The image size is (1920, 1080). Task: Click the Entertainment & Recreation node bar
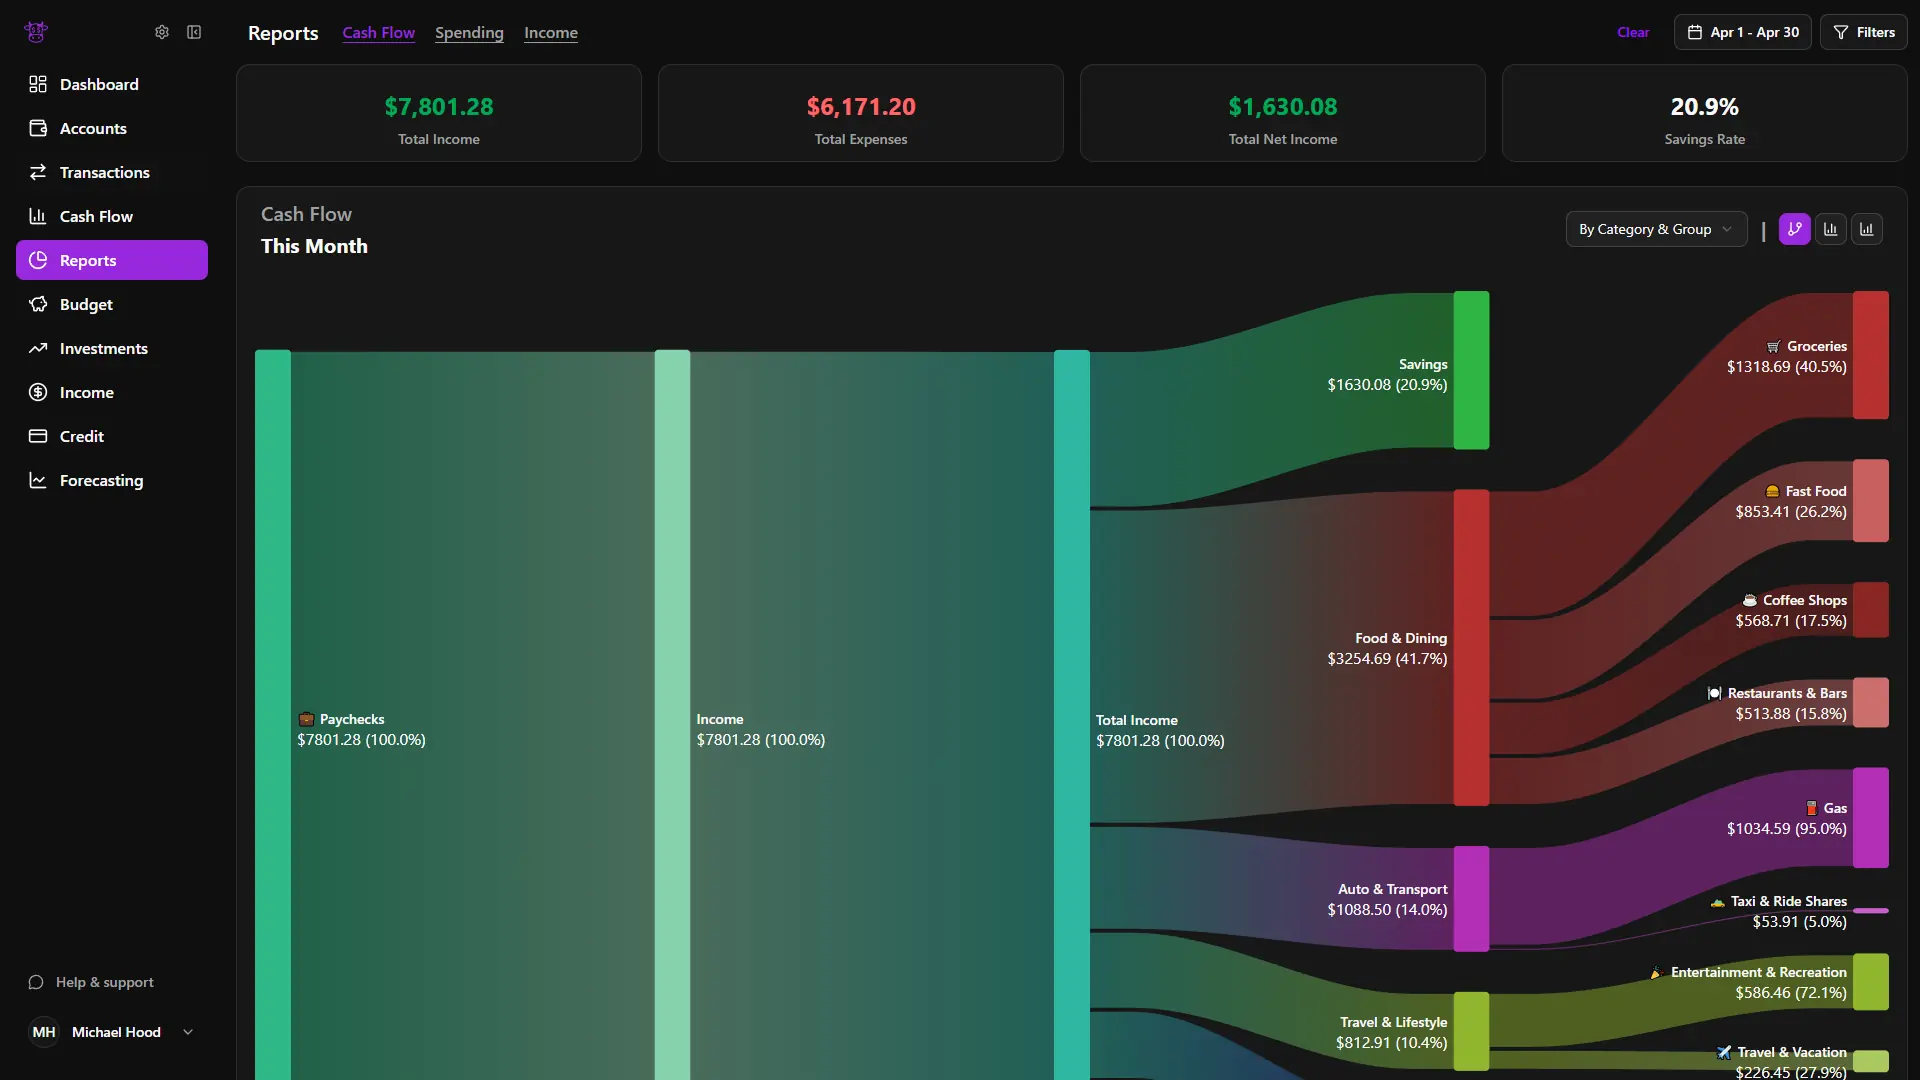pyautogui.click(x=1871, y=981)
